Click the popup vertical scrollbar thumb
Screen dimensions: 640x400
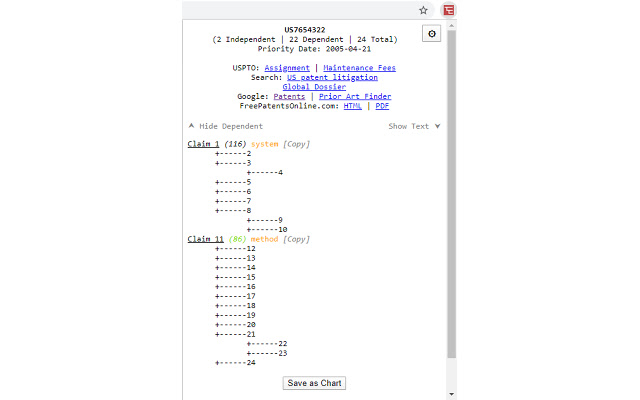(451, 194)
